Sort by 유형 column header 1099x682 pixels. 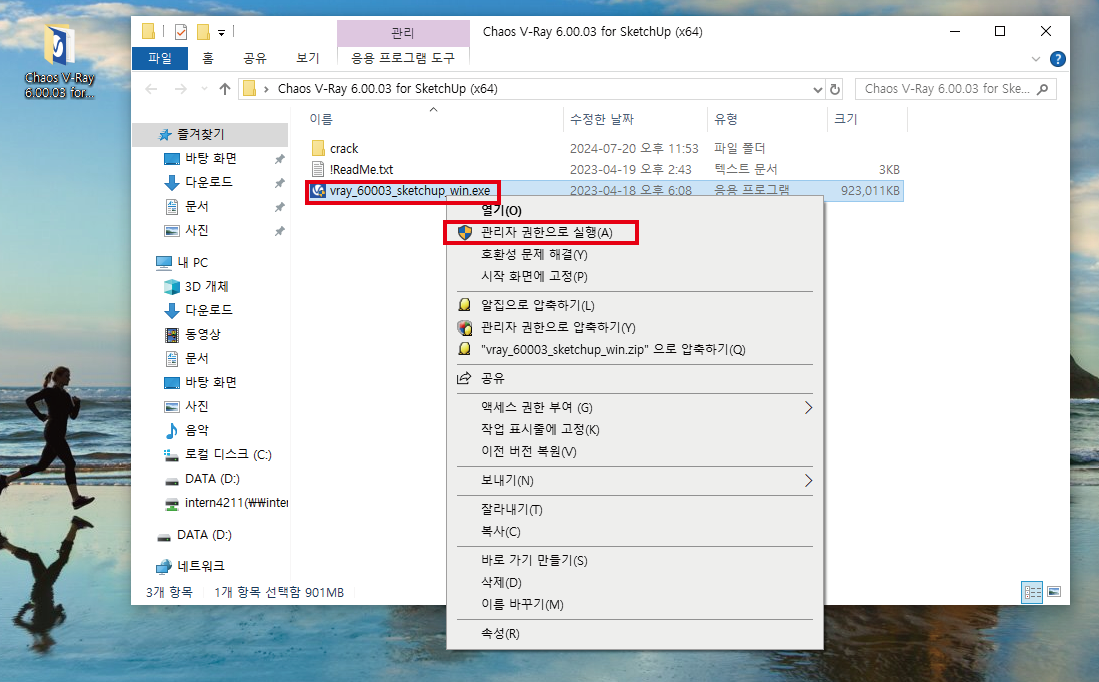pos(725,119)
